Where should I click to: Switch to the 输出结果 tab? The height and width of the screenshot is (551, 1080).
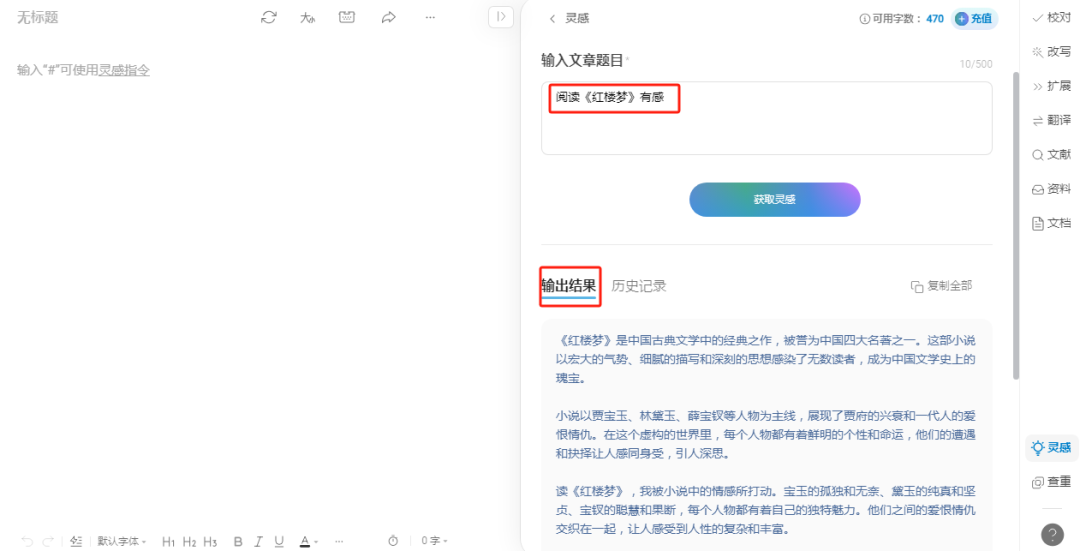click(569, 285)
